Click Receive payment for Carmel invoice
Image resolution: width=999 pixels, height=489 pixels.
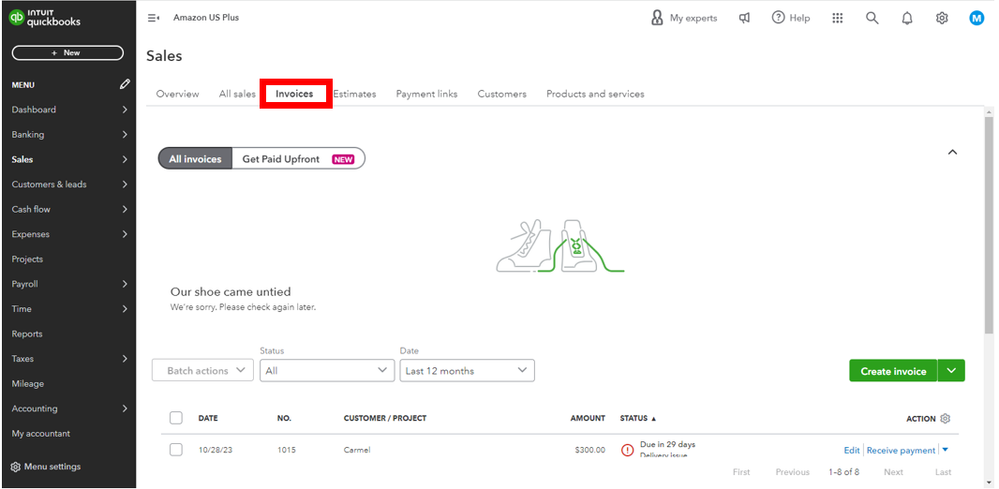[901, 450]
